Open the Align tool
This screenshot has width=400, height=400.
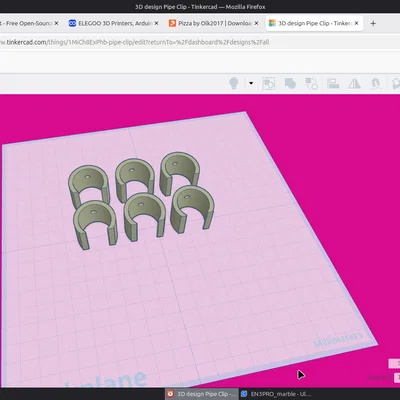(333, 83)
